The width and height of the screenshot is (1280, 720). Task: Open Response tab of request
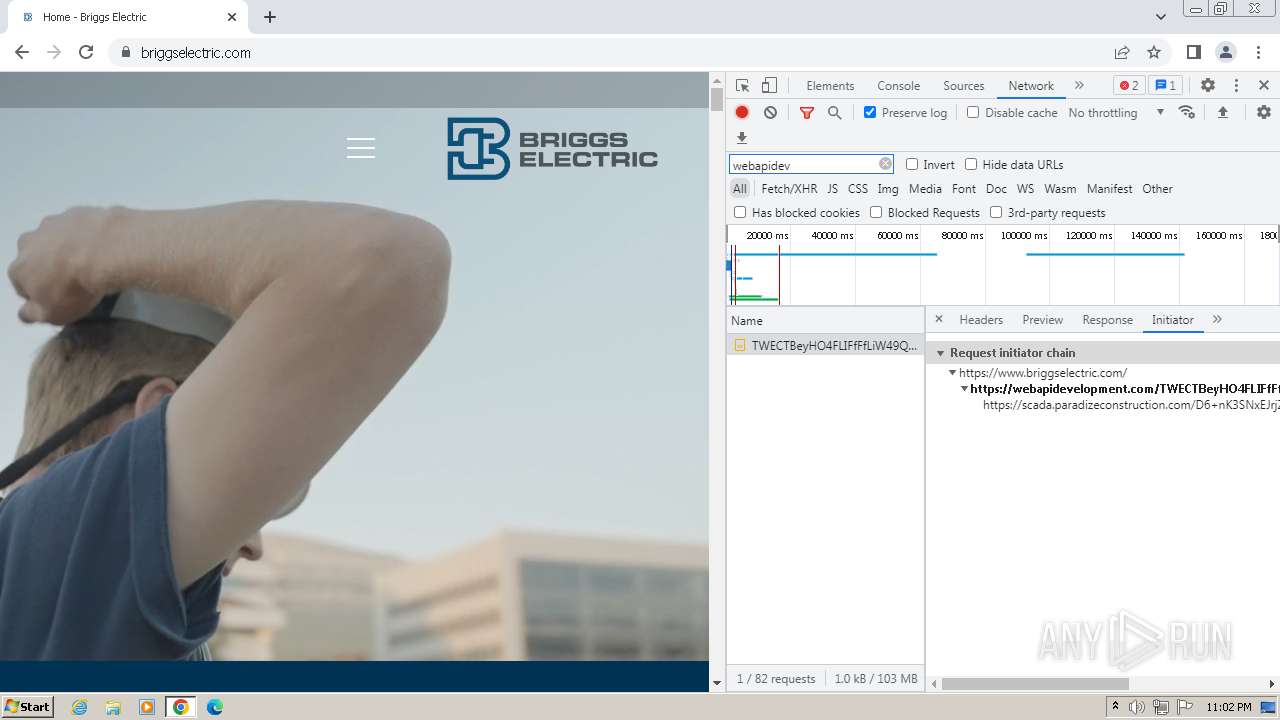(x=1107, y=319)
